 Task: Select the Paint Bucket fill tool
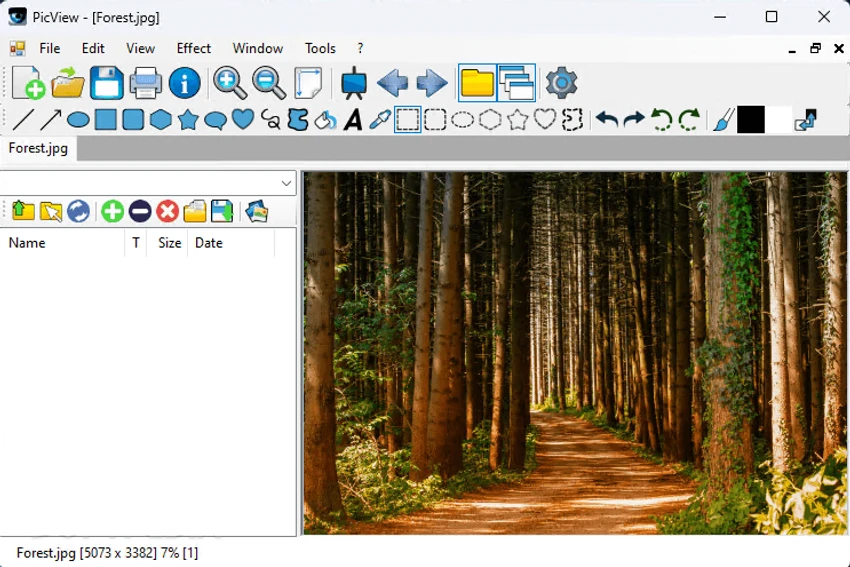click(x=325, y=120)
